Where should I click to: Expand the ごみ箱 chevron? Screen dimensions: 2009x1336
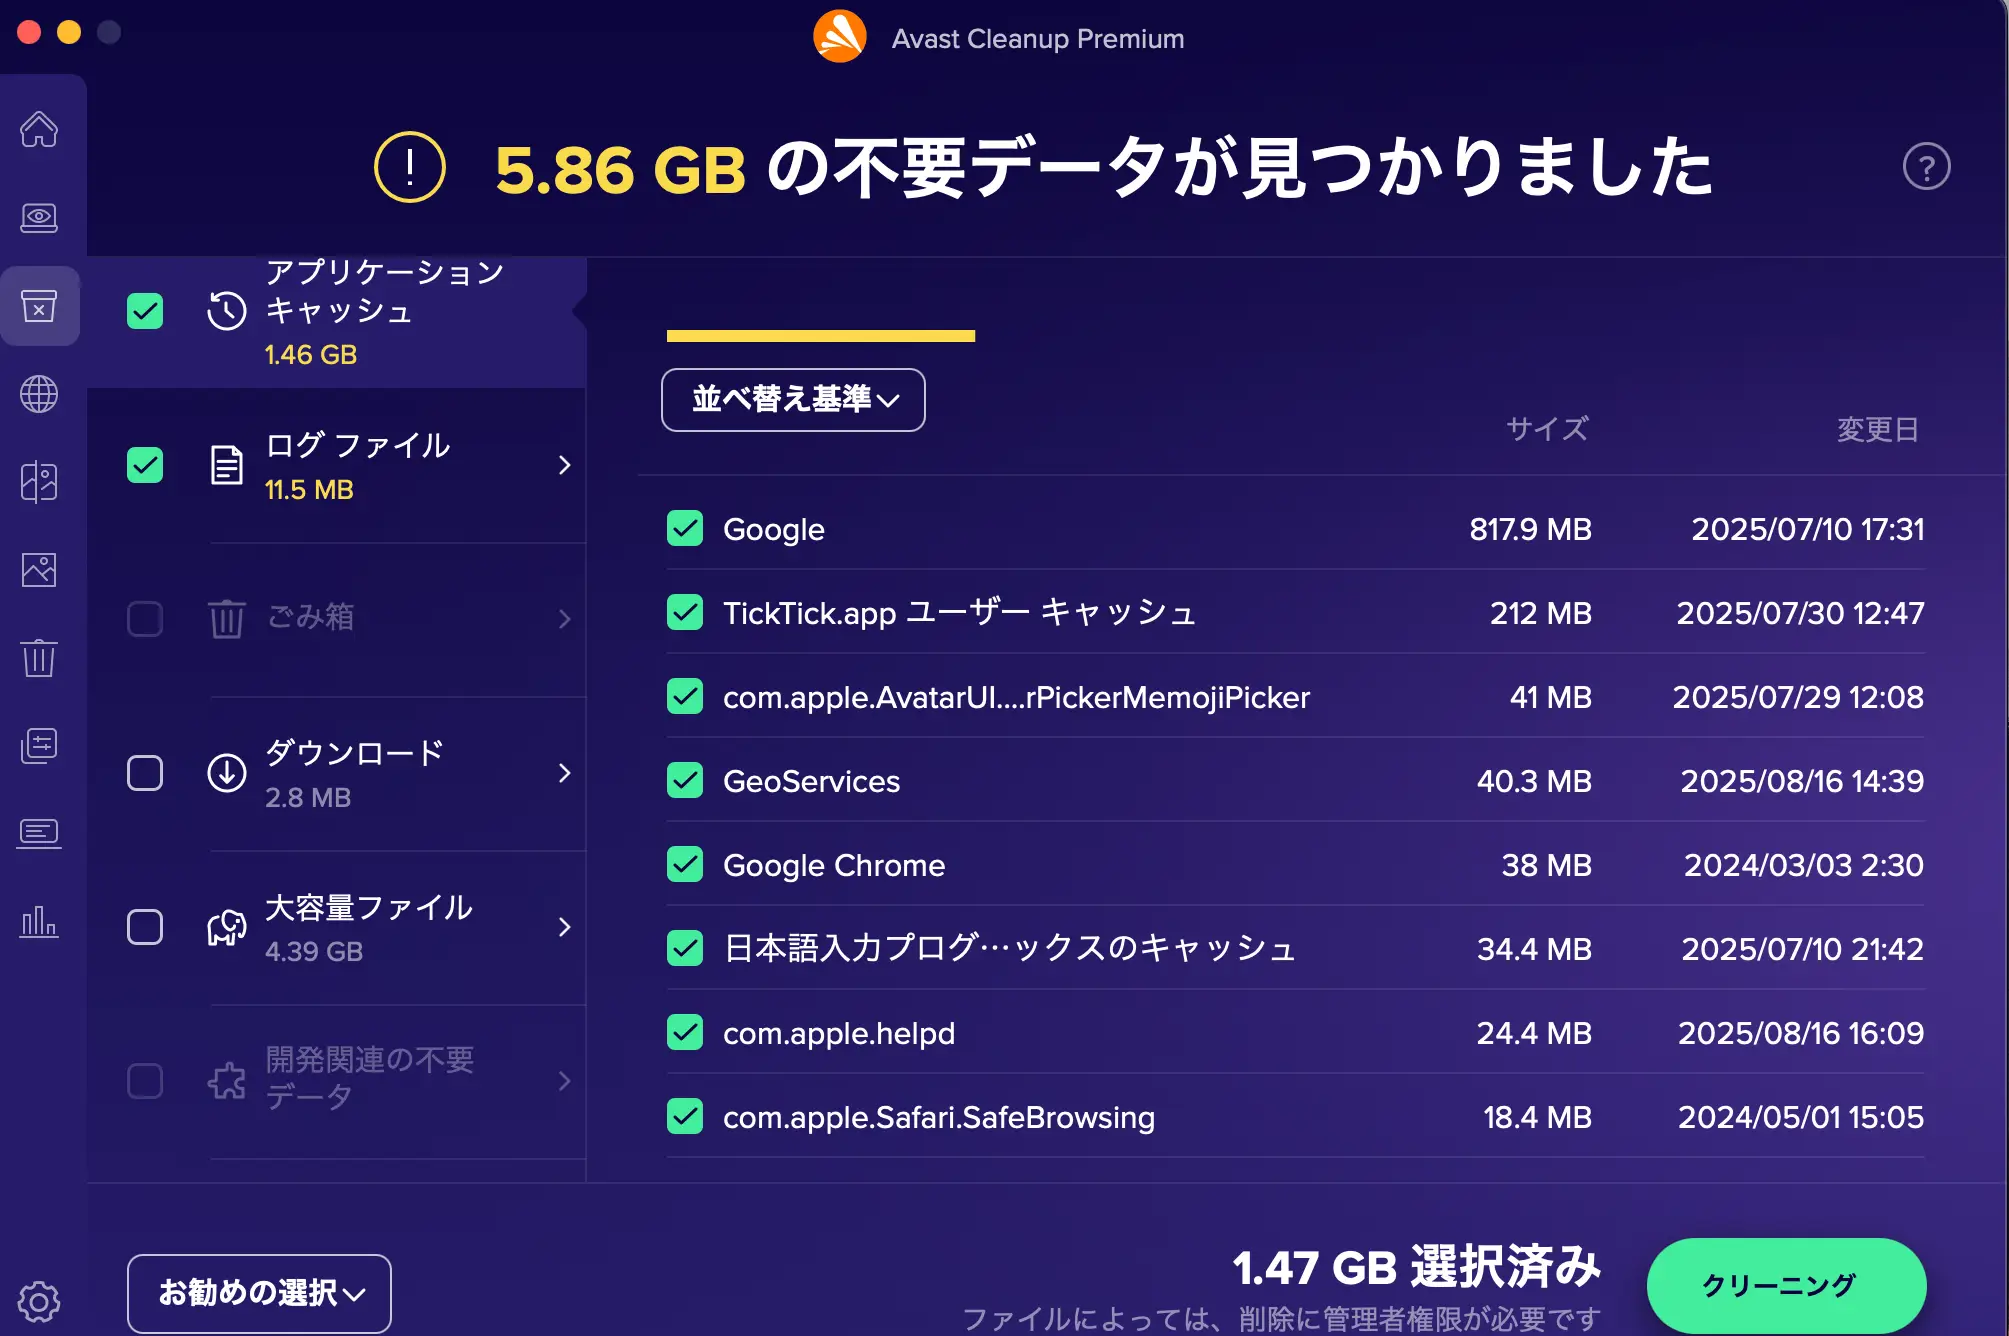(565, 619)
